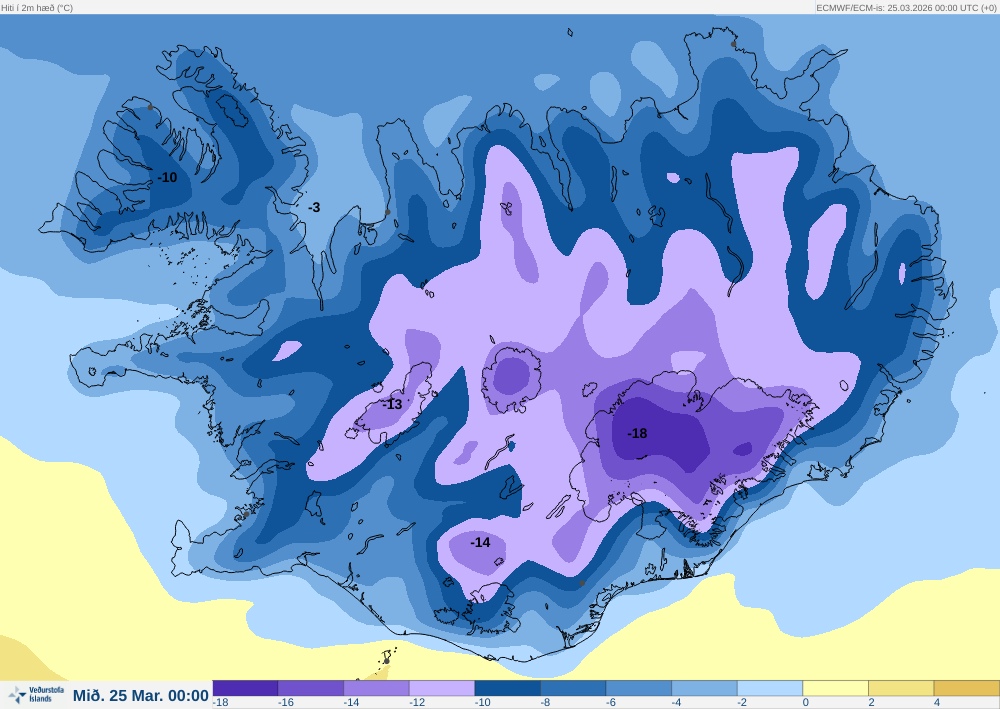Click the Veðurstofa Íslands logo

(x=36, y=694)
